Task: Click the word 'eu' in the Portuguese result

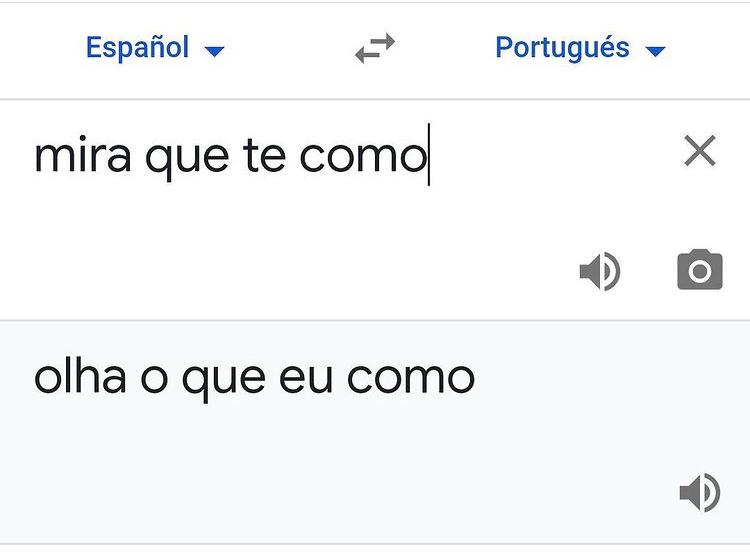Action: coord(306,379)
